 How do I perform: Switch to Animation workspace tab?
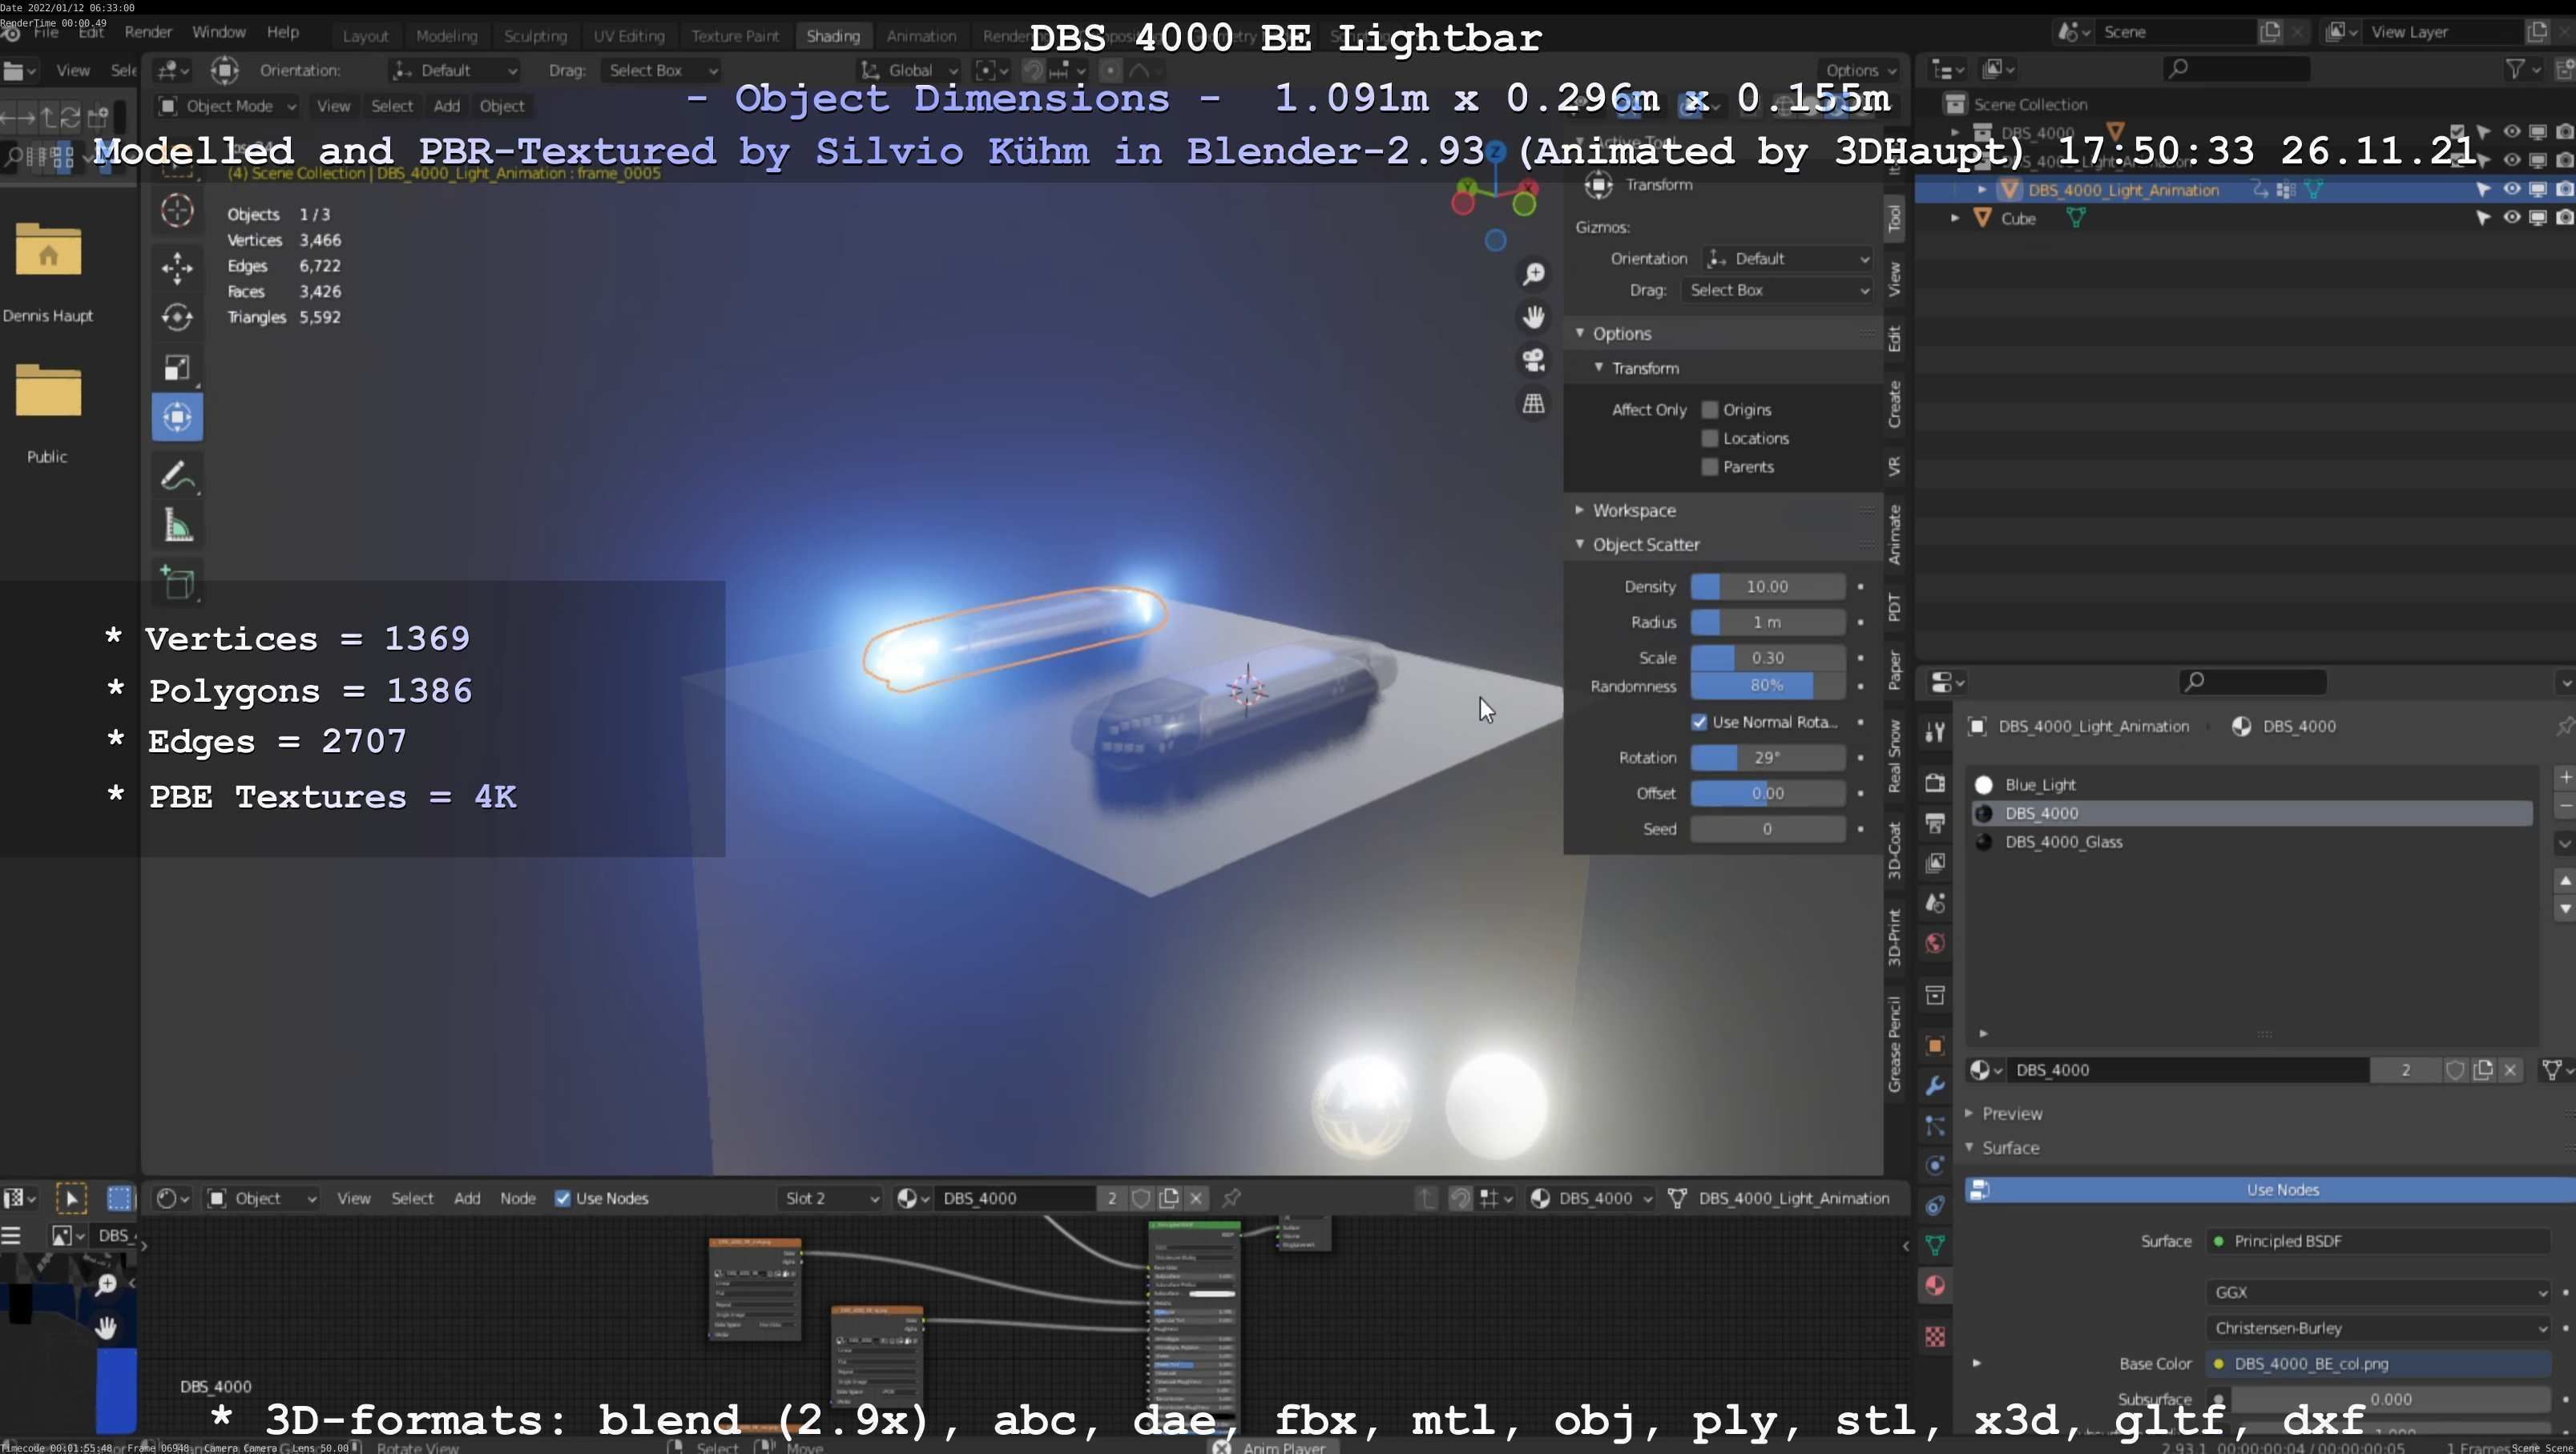[x=920, y=36]
